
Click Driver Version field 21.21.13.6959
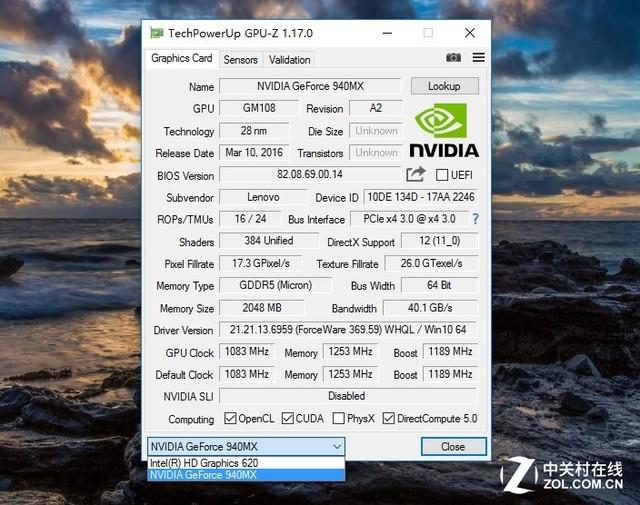coord(348,329)
